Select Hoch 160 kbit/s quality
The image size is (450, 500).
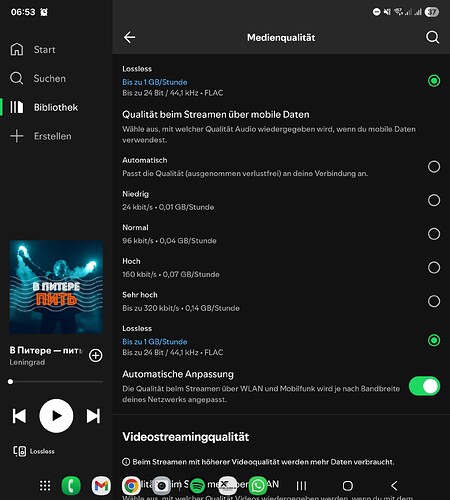pyautogui.click(x=434, y=267)
